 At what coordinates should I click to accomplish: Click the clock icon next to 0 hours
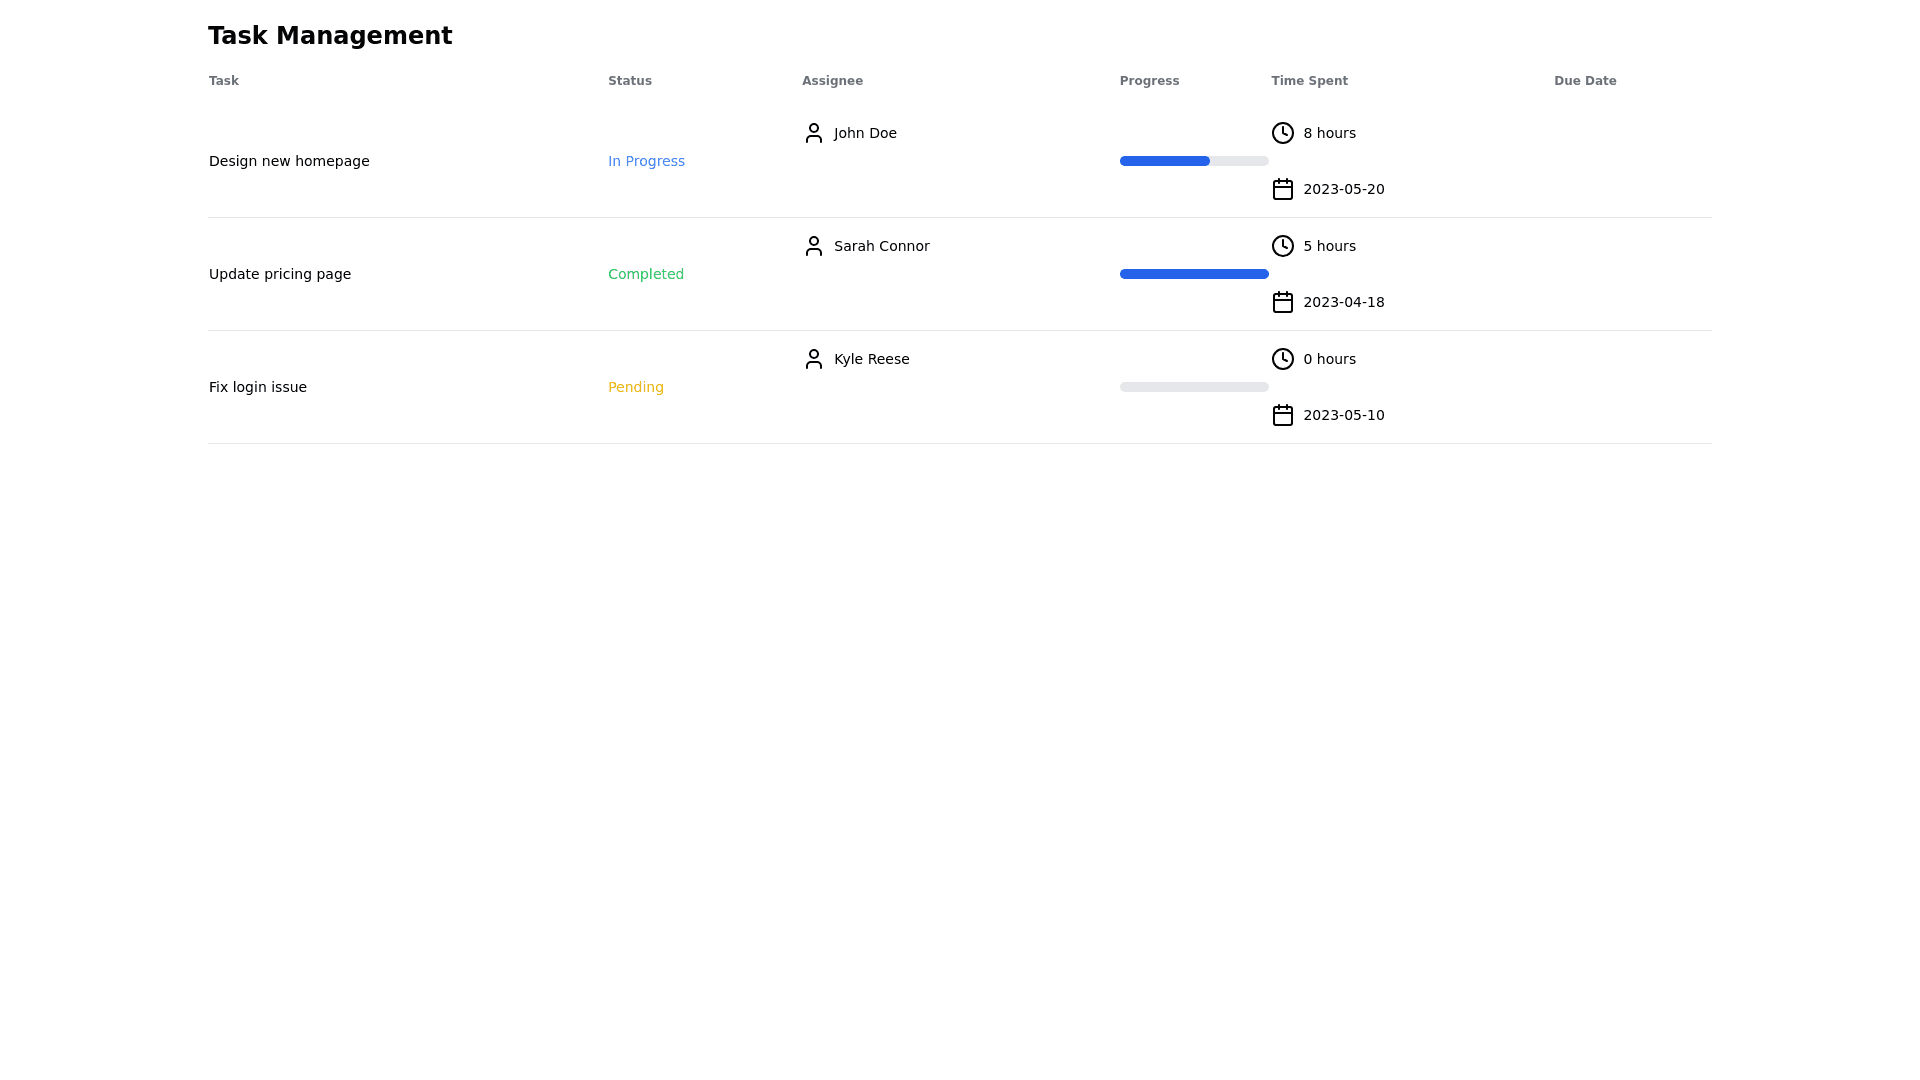pos(1283,359)
